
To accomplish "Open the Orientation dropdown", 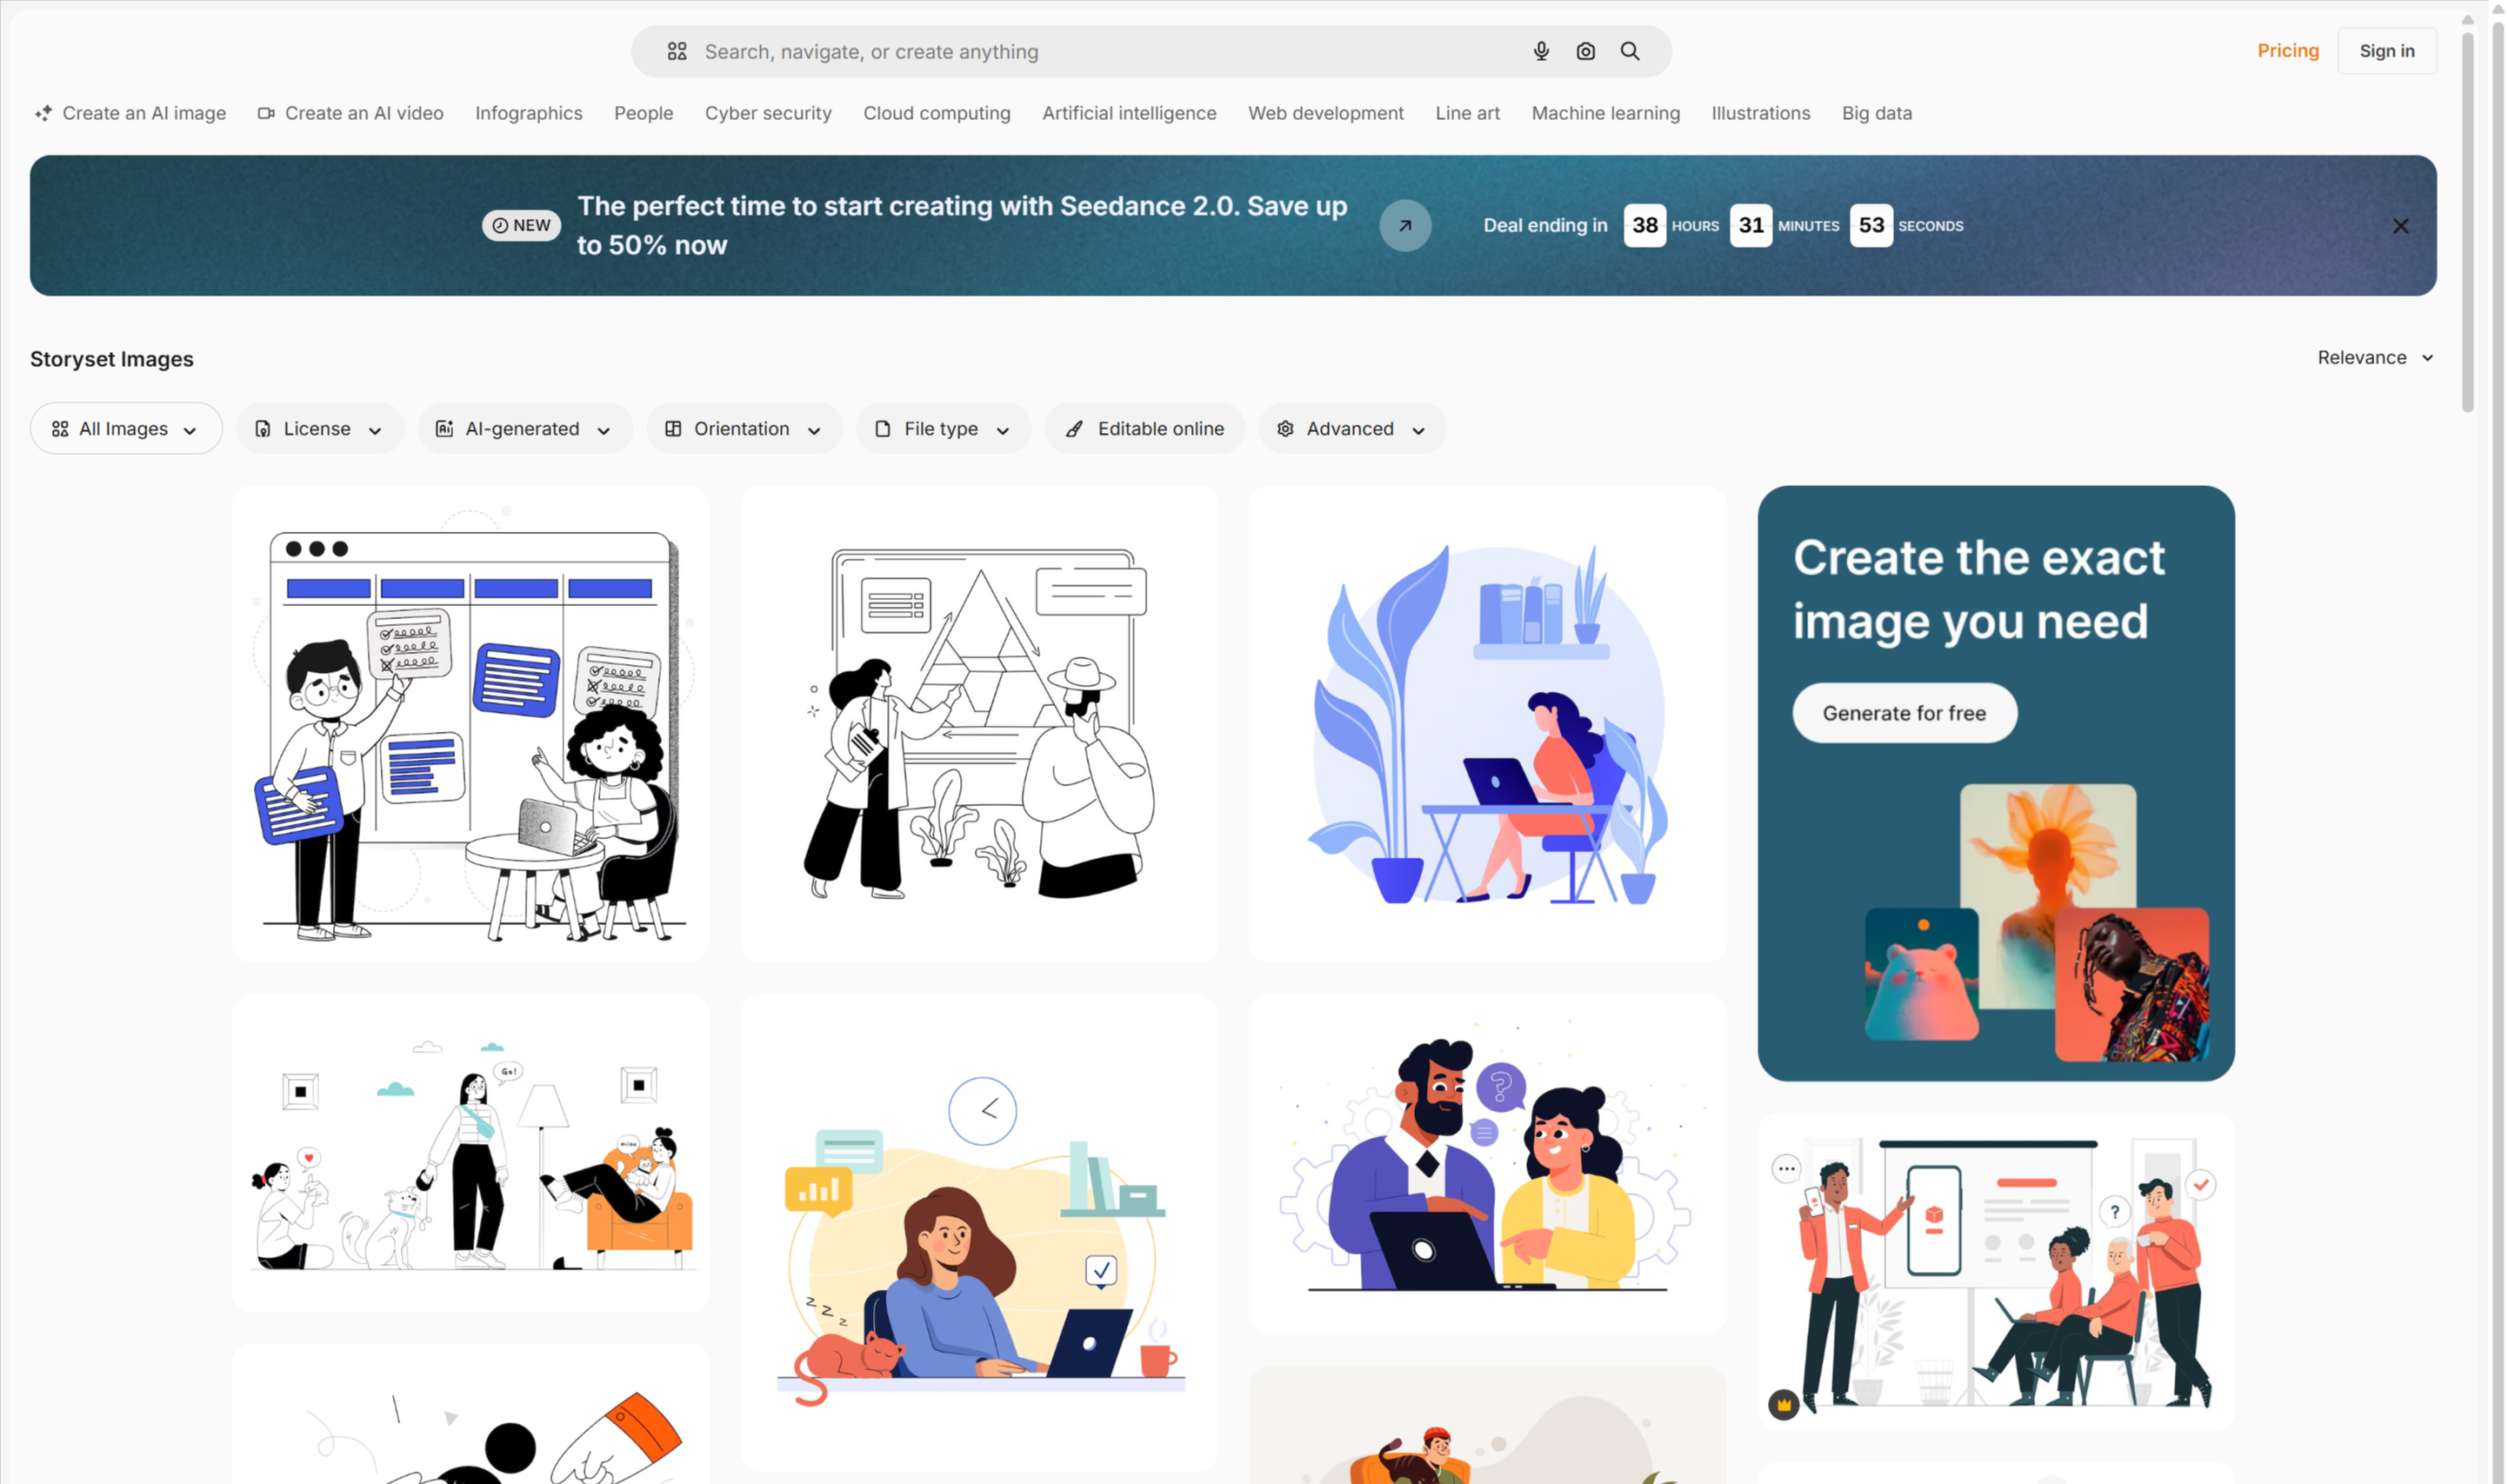I will coord(744,428).
